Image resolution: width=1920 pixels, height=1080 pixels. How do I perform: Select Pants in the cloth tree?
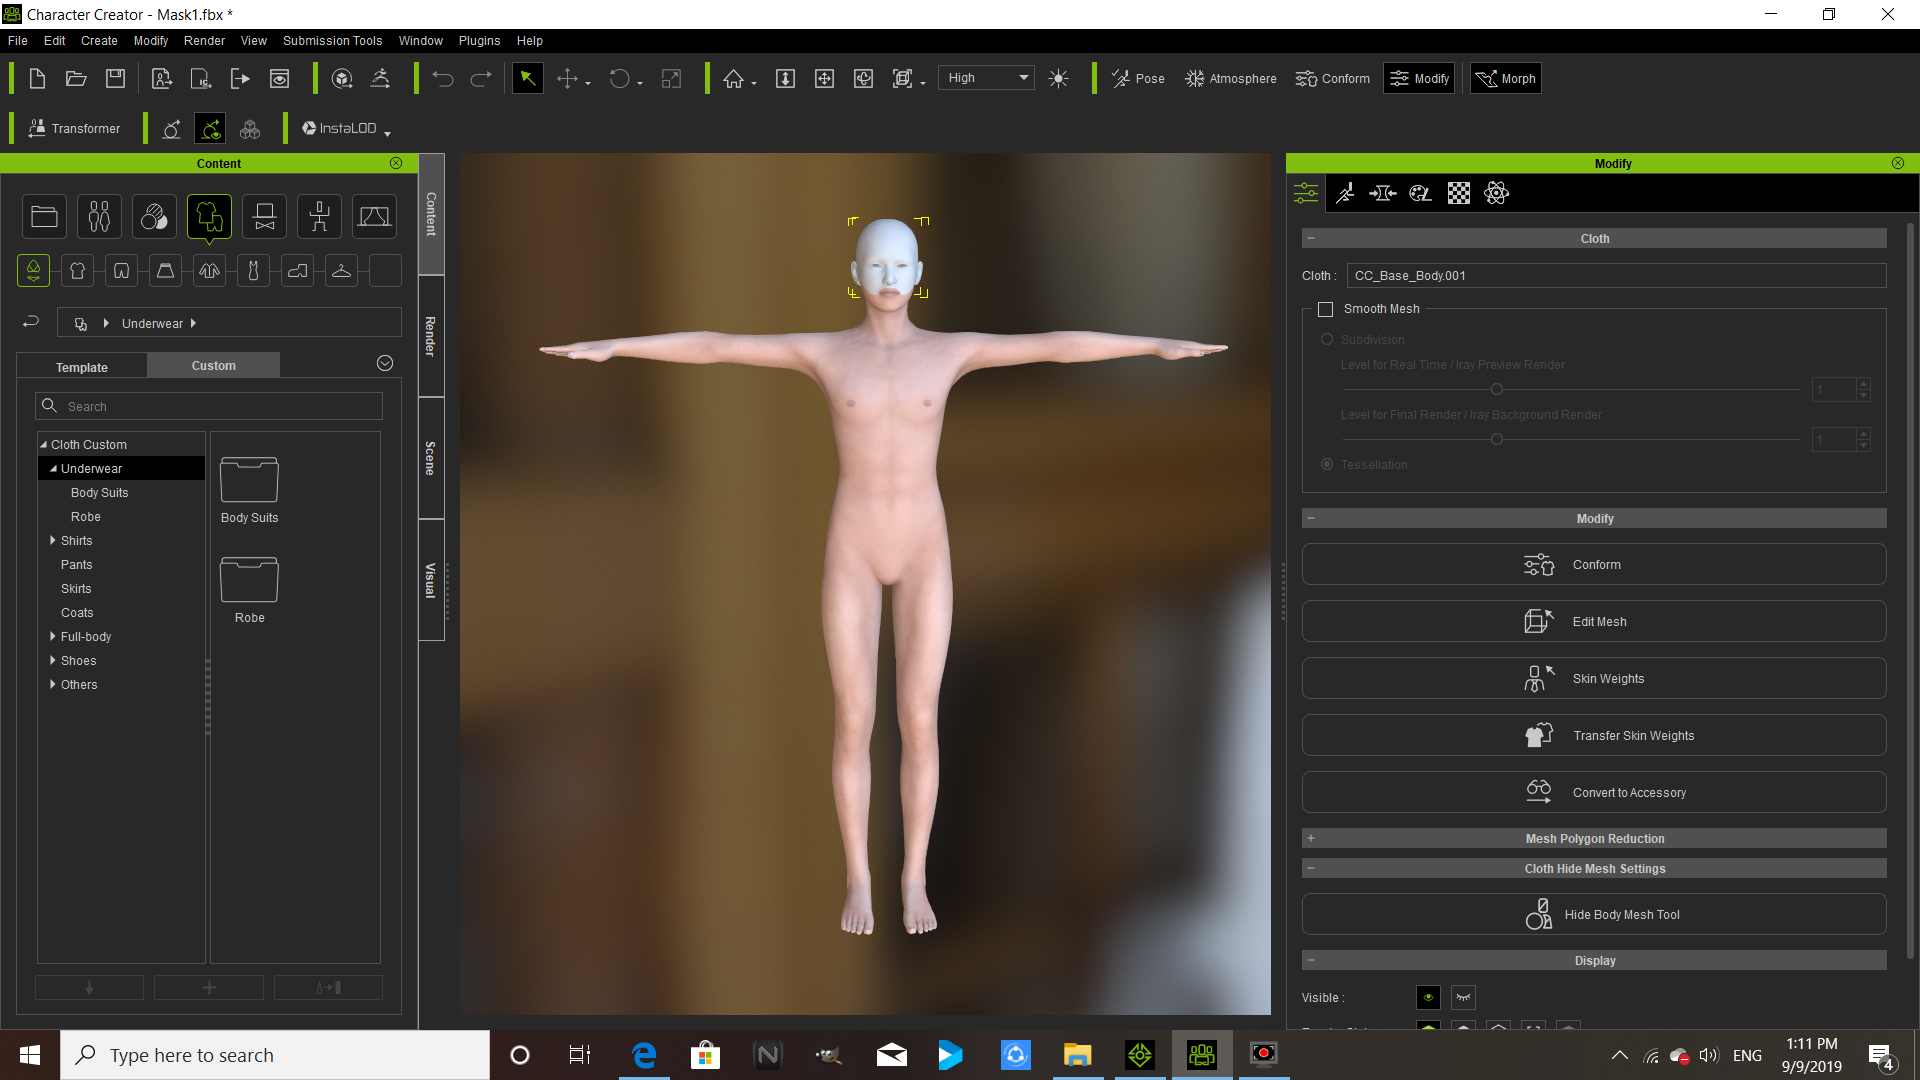76,564
